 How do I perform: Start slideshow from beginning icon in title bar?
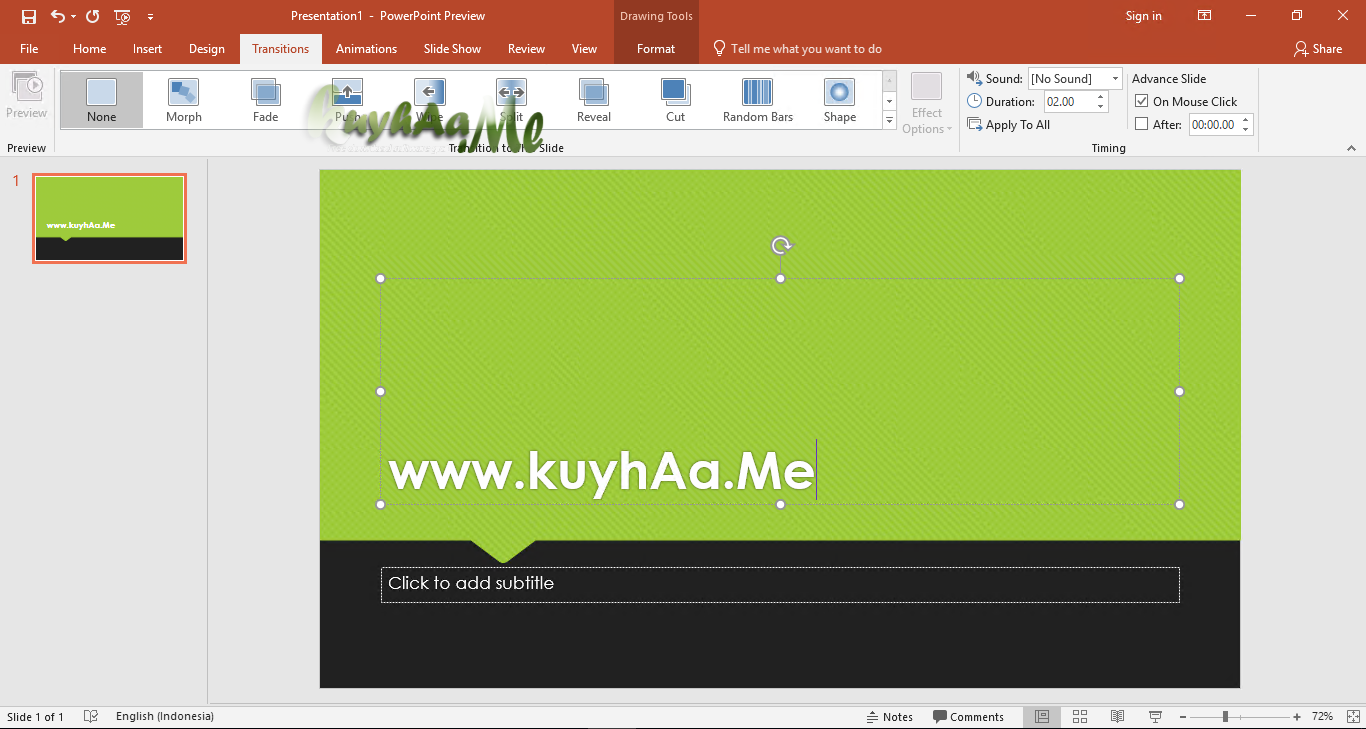122,16
